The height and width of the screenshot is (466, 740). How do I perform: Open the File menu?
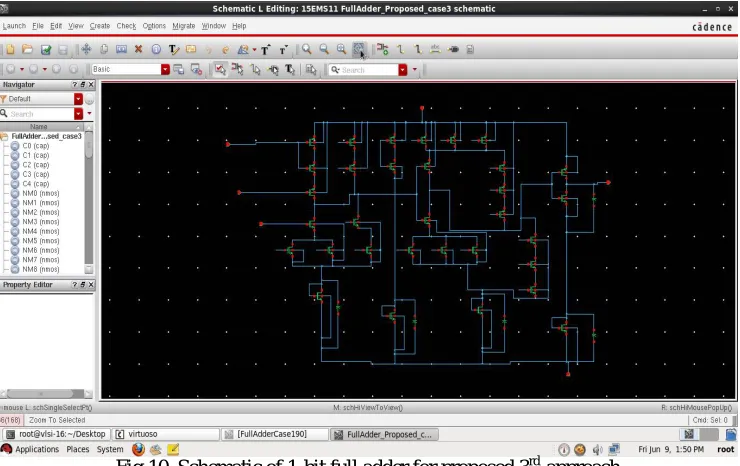click(38, 26)
